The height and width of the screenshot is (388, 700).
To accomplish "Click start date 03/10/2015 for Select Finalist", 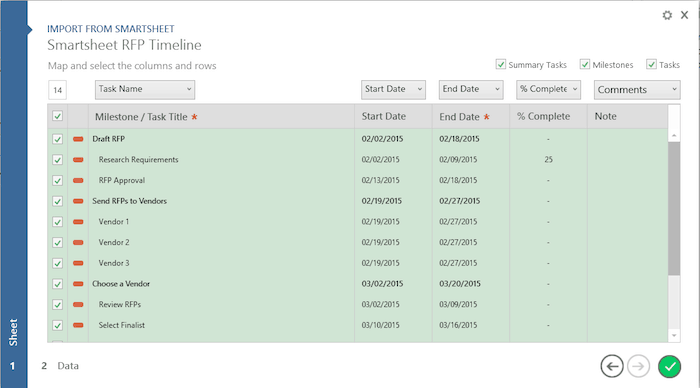I will 380,325.
